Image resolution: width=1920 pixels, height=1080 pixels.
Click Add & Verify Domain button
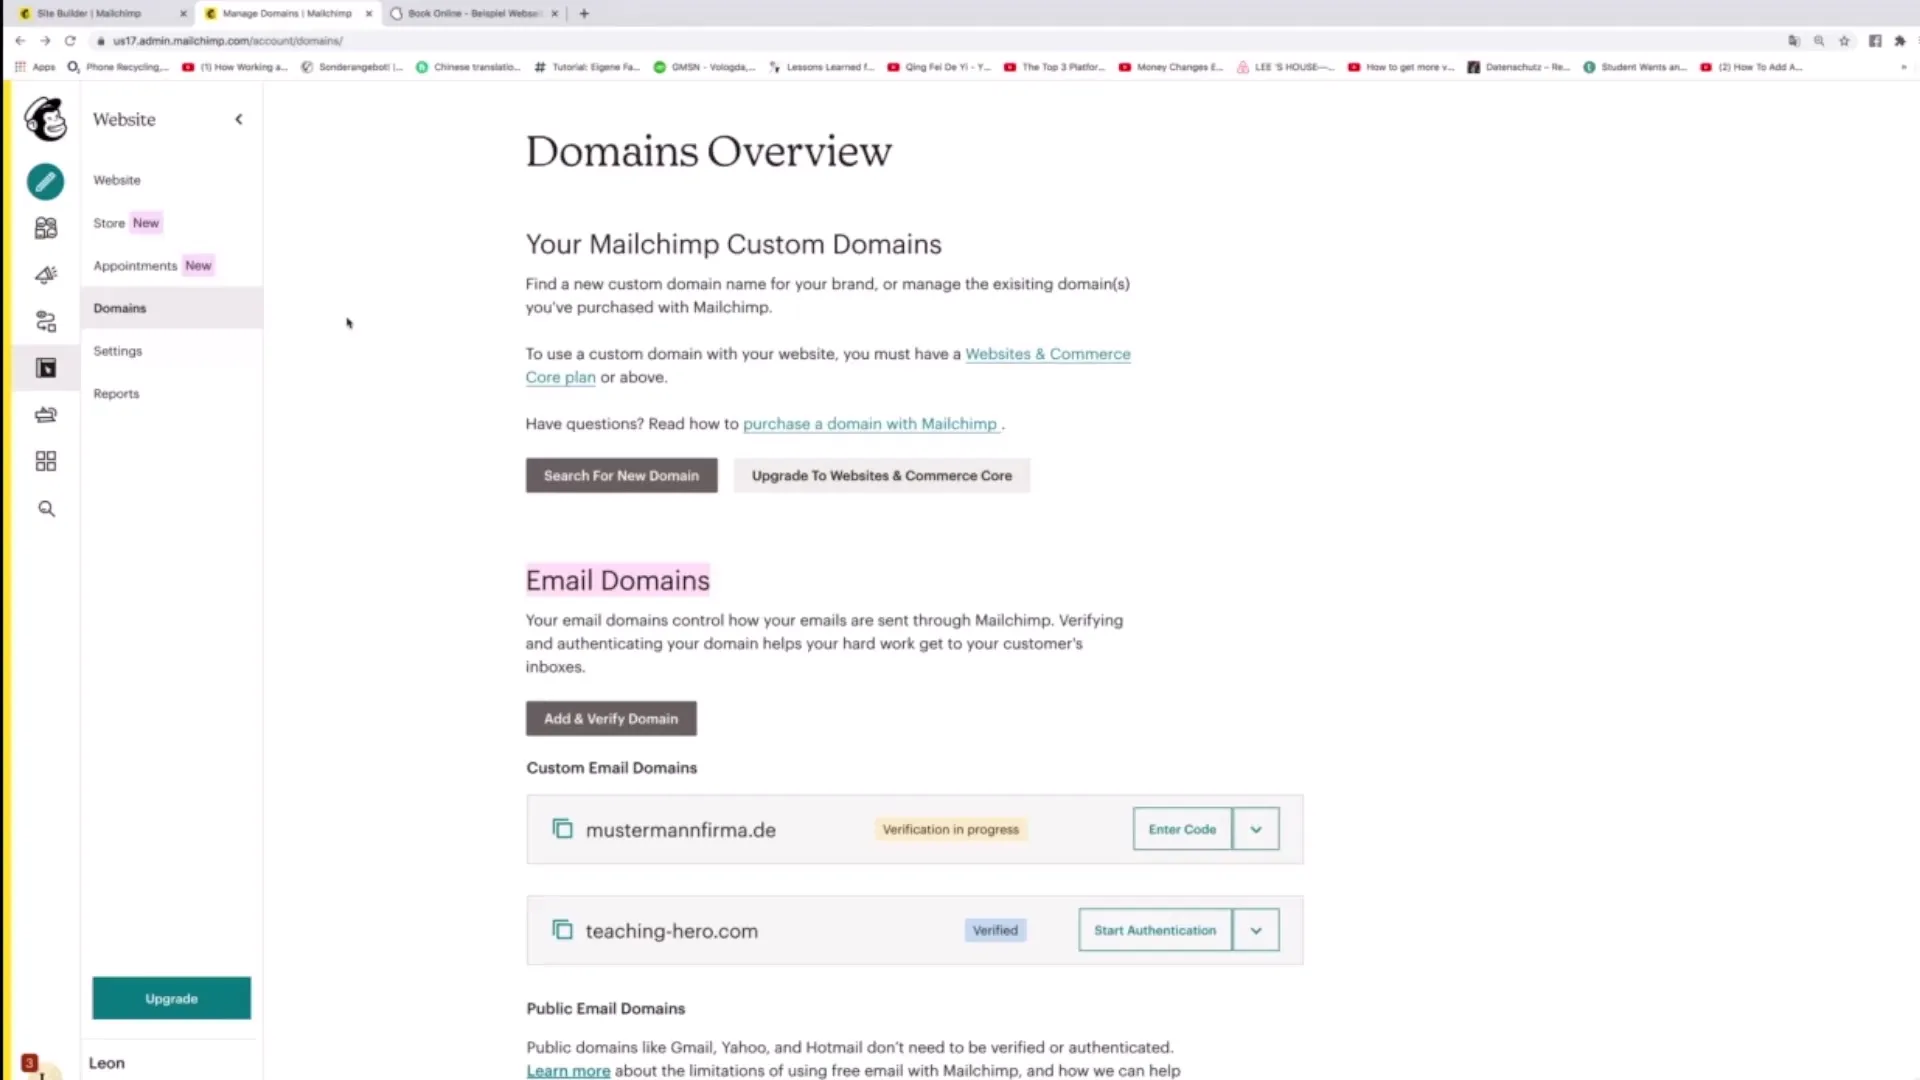pyautogui.click(x=611, y=719)
